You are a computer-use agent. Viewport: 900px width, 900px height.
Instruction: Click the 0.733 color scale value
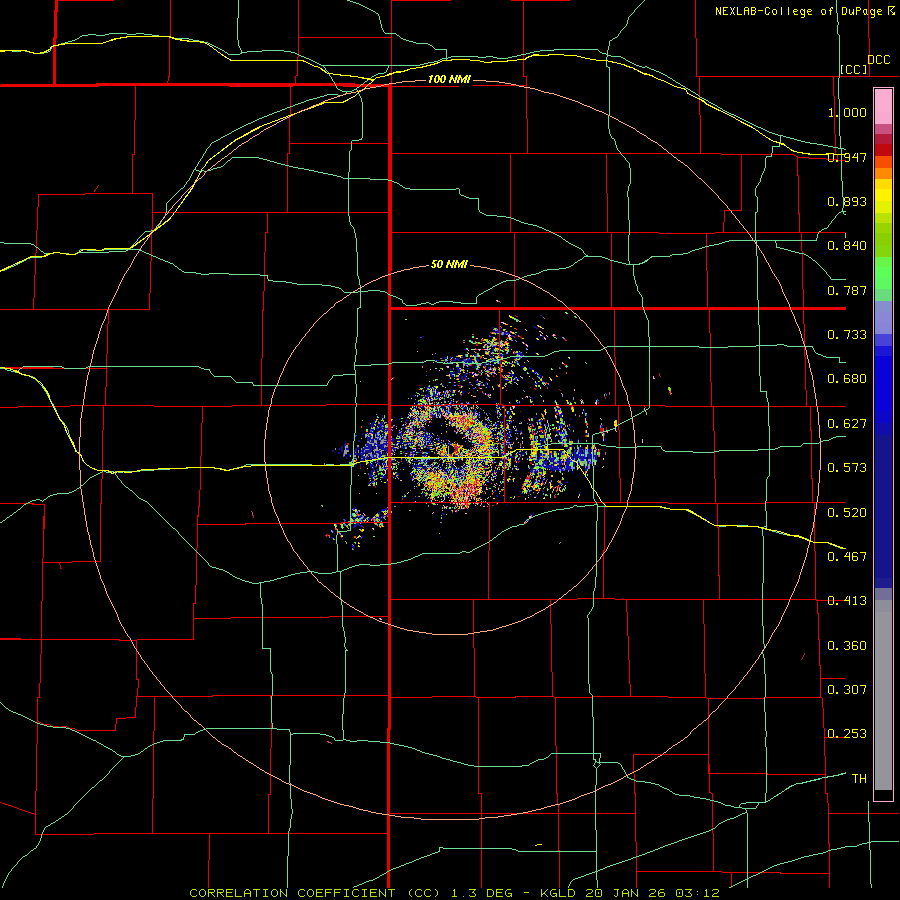tap(847, 335)
